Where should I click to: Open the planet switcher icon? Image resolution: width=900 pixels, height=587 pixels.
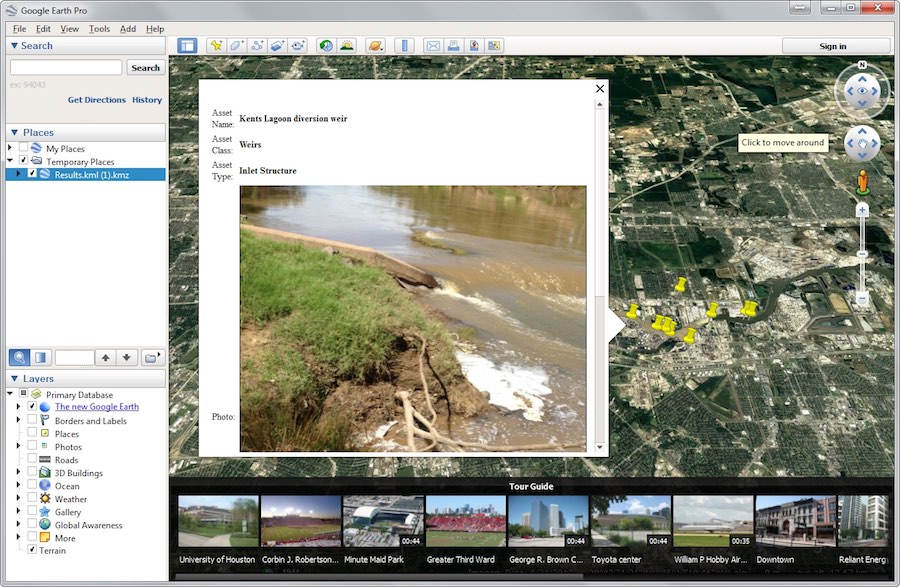tap(375, 46)
